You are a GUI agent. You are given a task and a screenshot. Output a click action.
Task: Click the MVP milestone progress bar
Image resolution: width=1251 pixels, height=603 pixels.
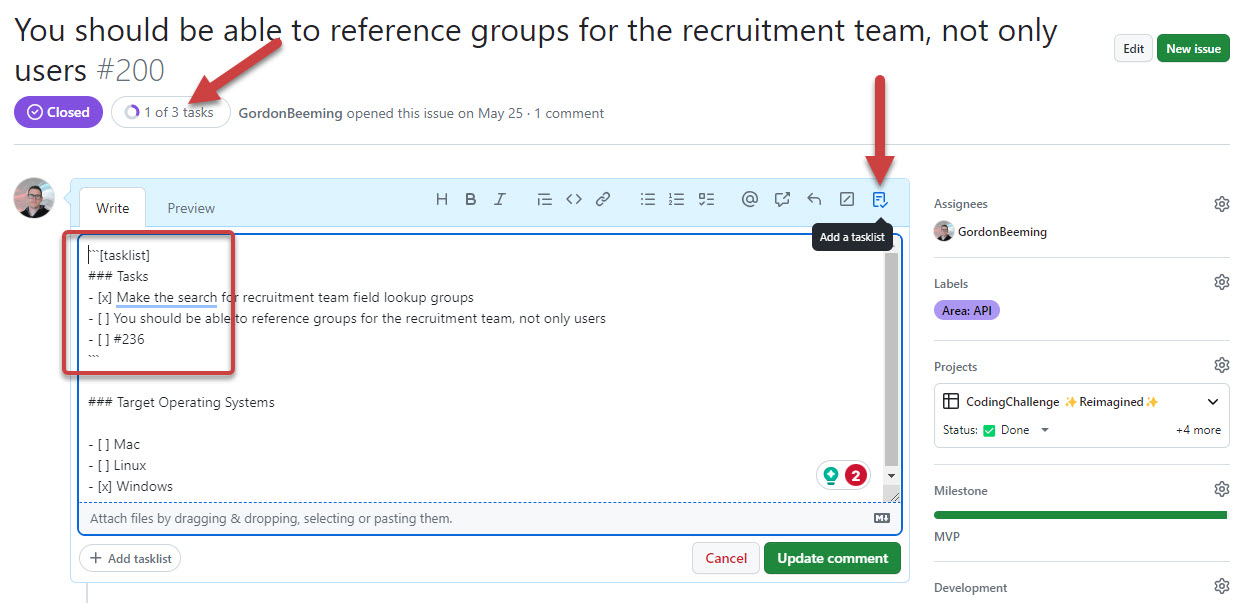pos(1080,515)
